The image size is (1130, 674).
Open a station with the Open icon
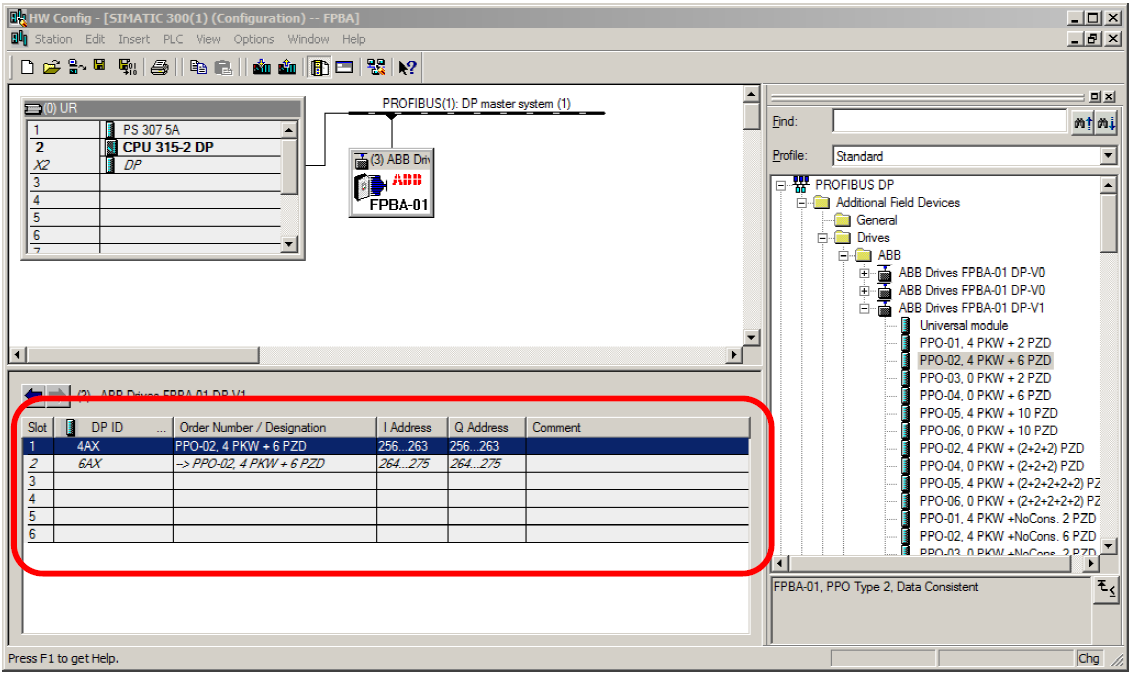[x=51, y=67]
